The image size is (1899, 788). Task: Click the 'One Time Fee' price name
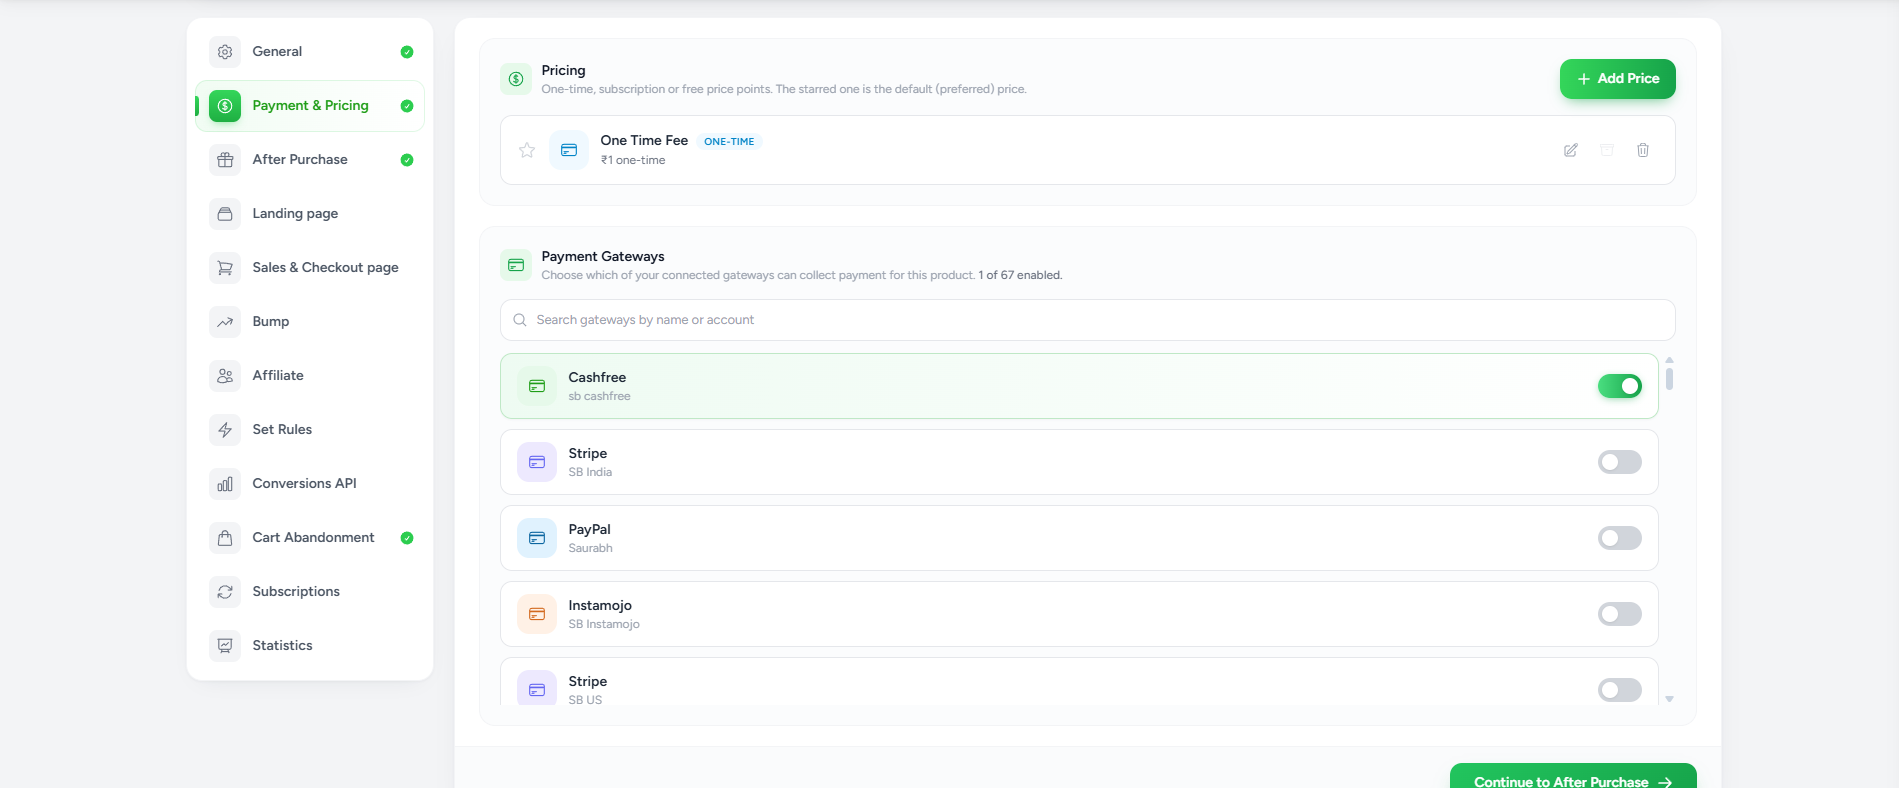[644, 141]
